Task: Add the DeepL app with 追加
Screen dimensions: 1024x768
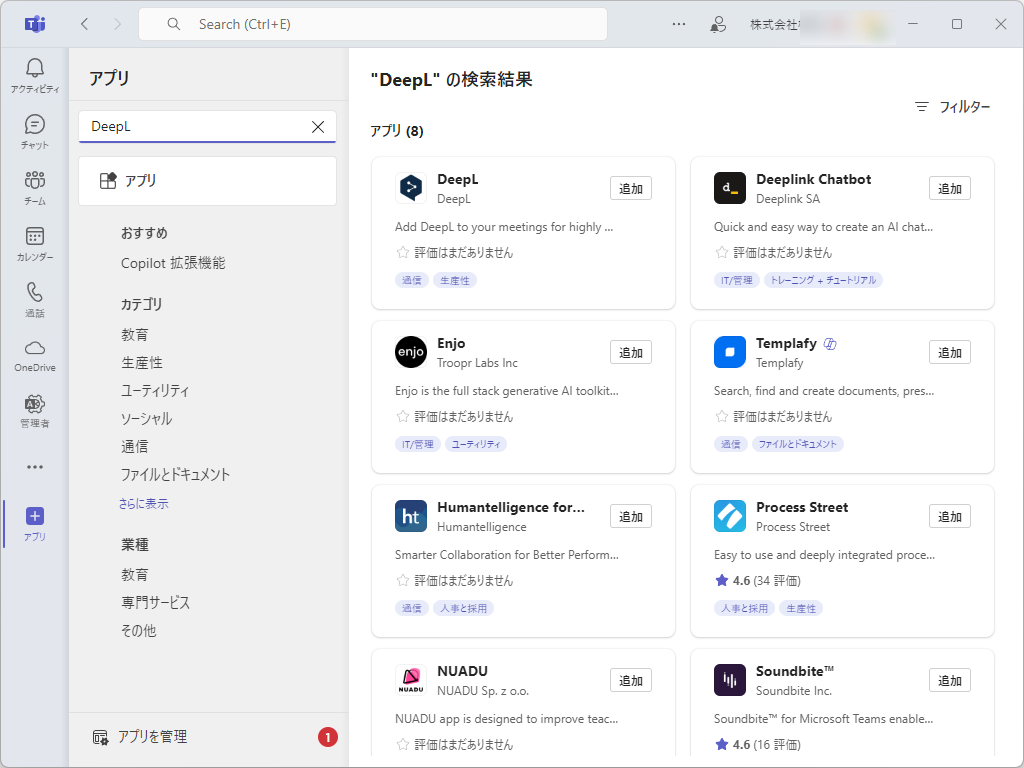Action: coord(630,188)
